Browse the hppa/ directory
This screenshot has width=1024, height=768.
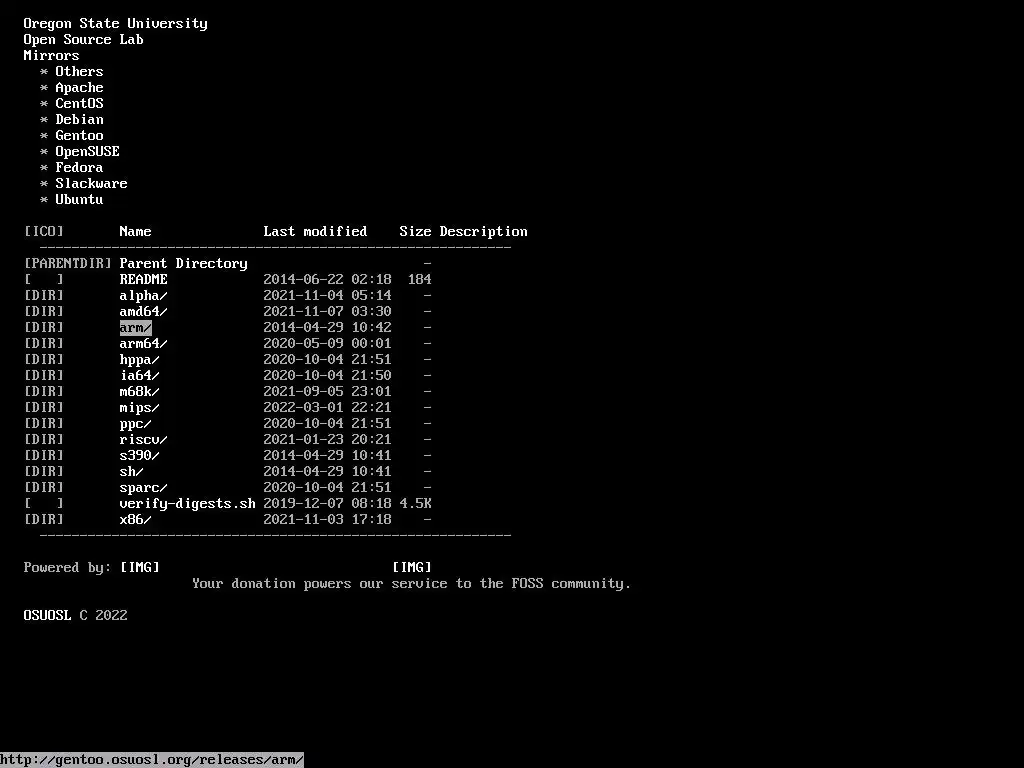[x=139, y=359]
